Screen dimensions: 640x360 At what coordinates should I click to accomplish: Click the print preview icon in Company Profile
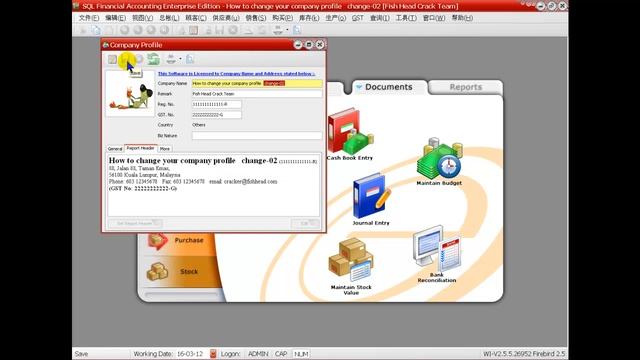click(x=190, y=60)
